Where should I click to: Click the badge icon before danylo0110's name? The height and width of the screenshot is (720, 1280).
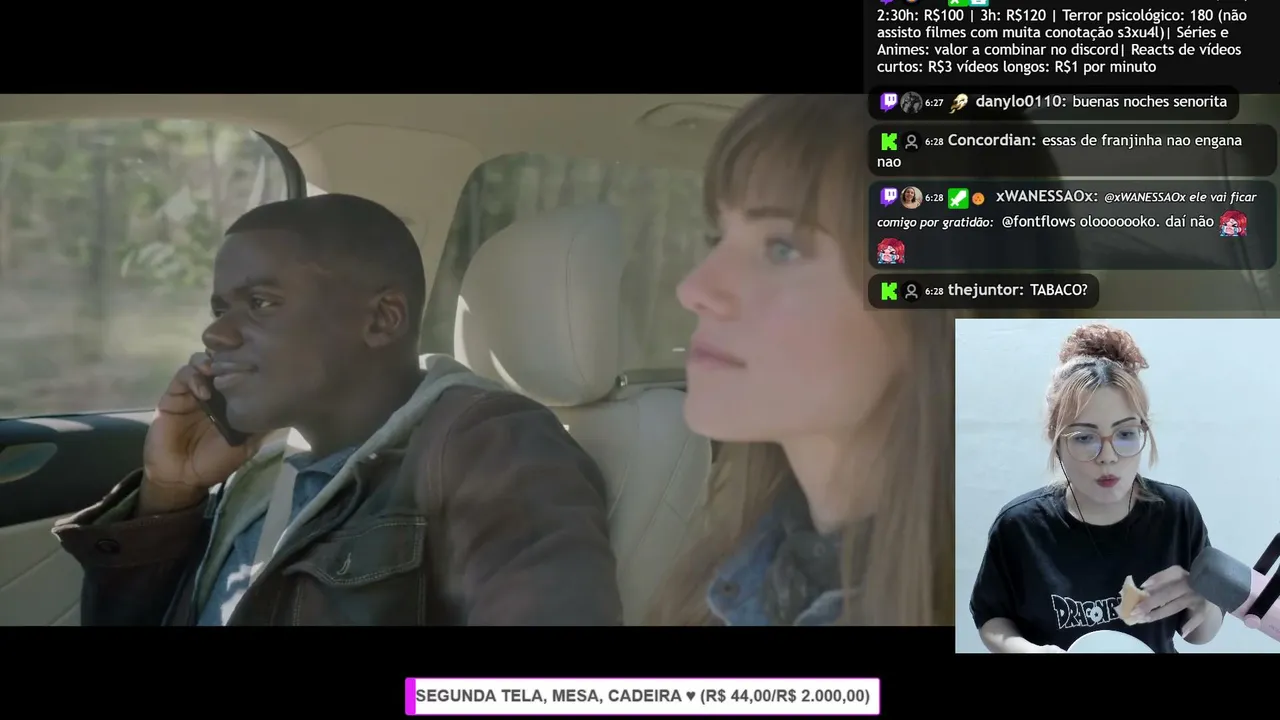click(x=959, y=102)
